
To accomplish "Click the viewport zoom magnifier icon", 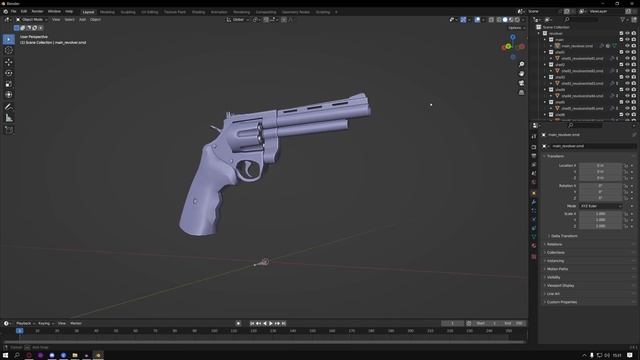I will (521, 64).
